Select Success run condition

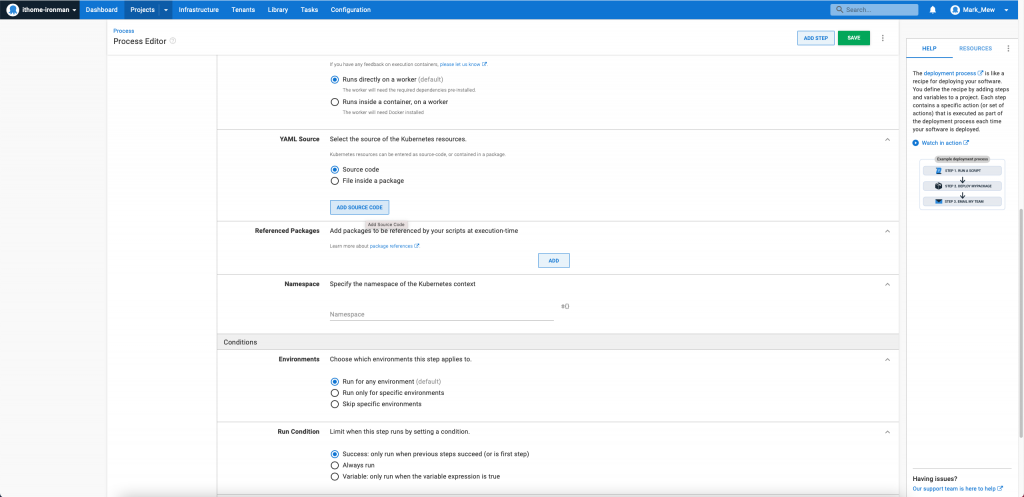tap(335, 454)
